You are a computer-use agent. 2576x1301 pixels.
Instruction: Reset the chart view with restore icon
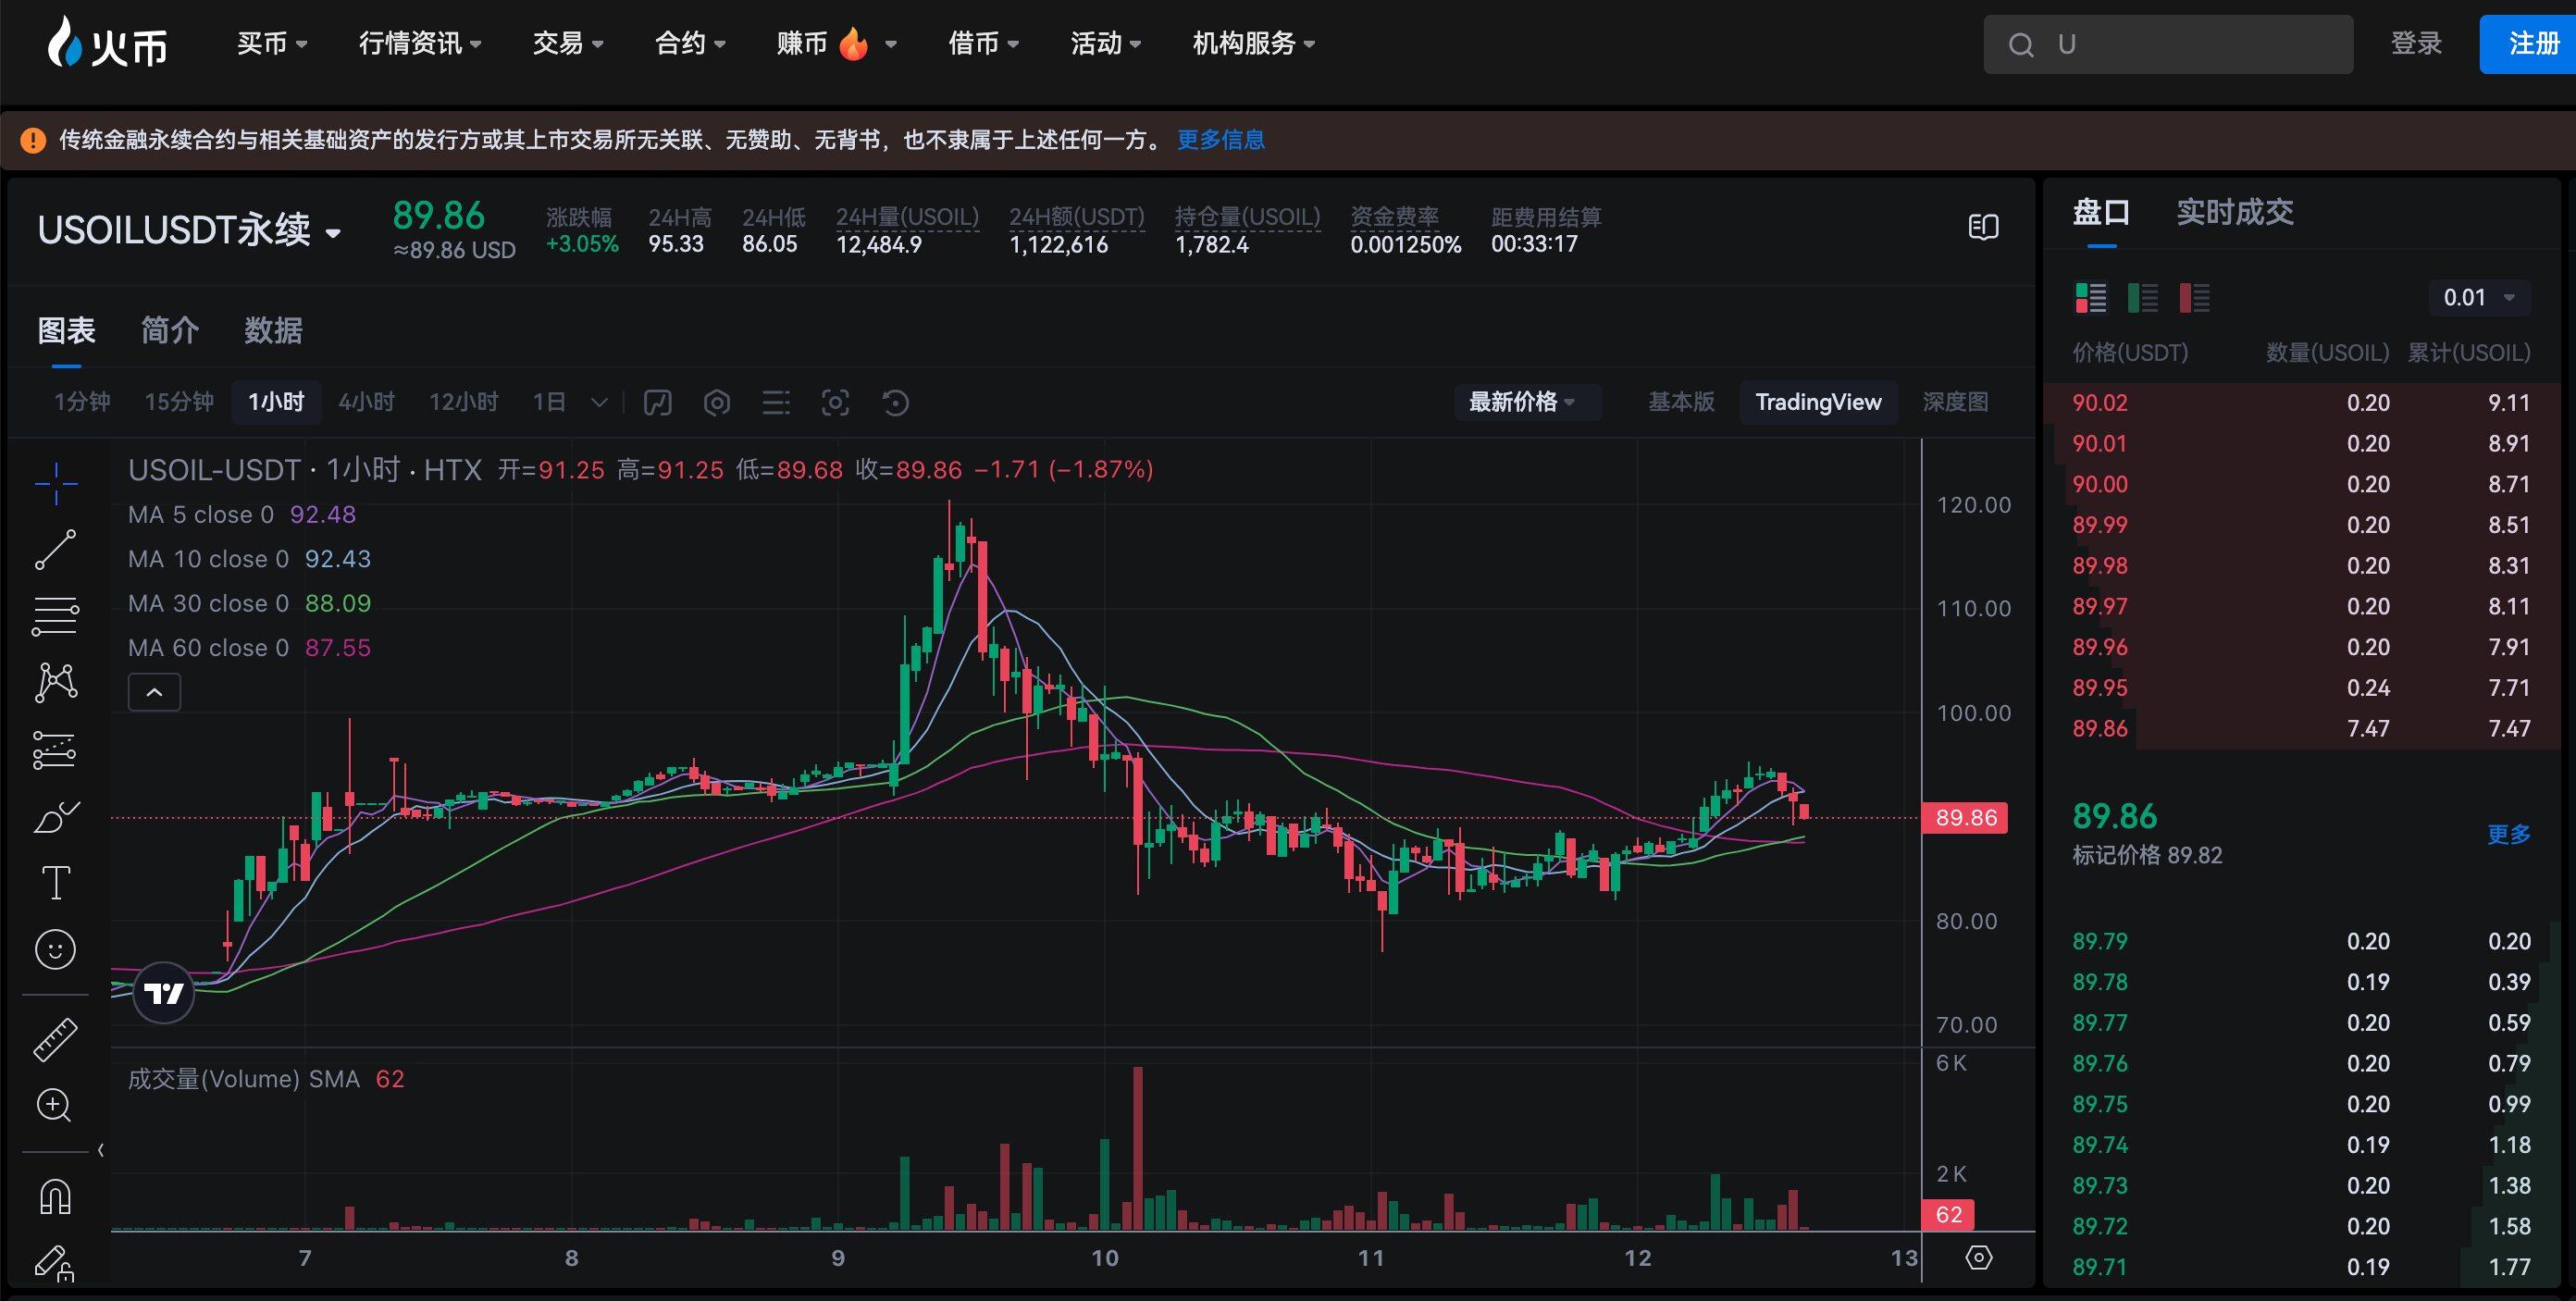(895, 402)
